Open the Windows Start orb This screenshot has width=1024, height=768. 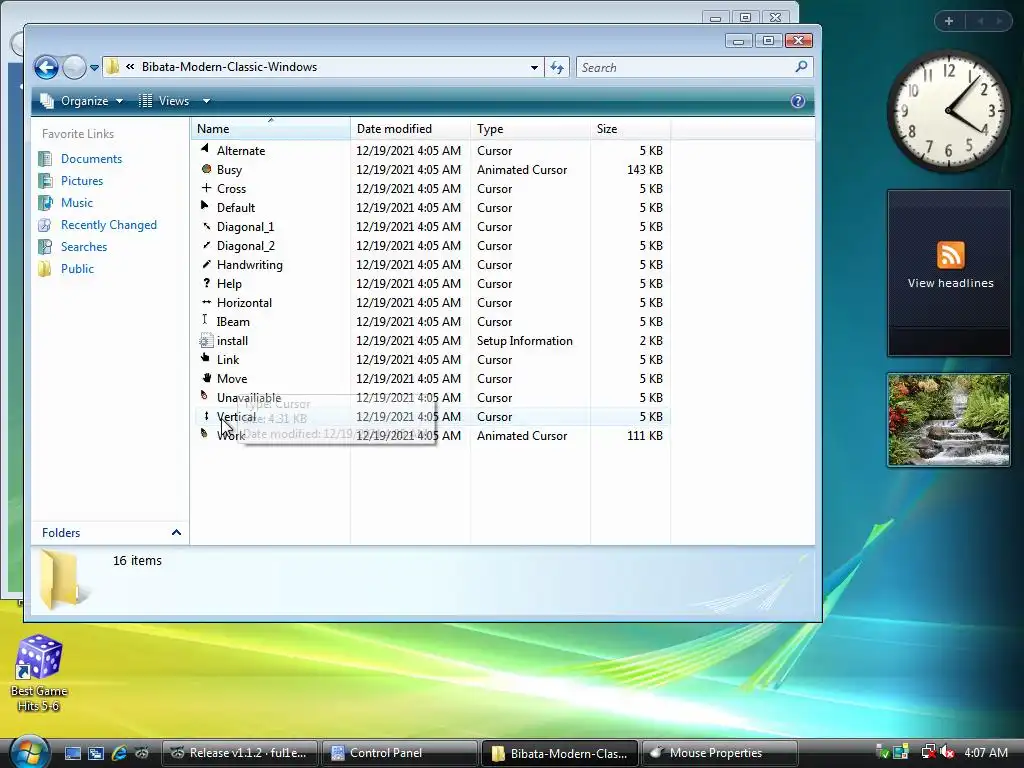click(28, 751)
